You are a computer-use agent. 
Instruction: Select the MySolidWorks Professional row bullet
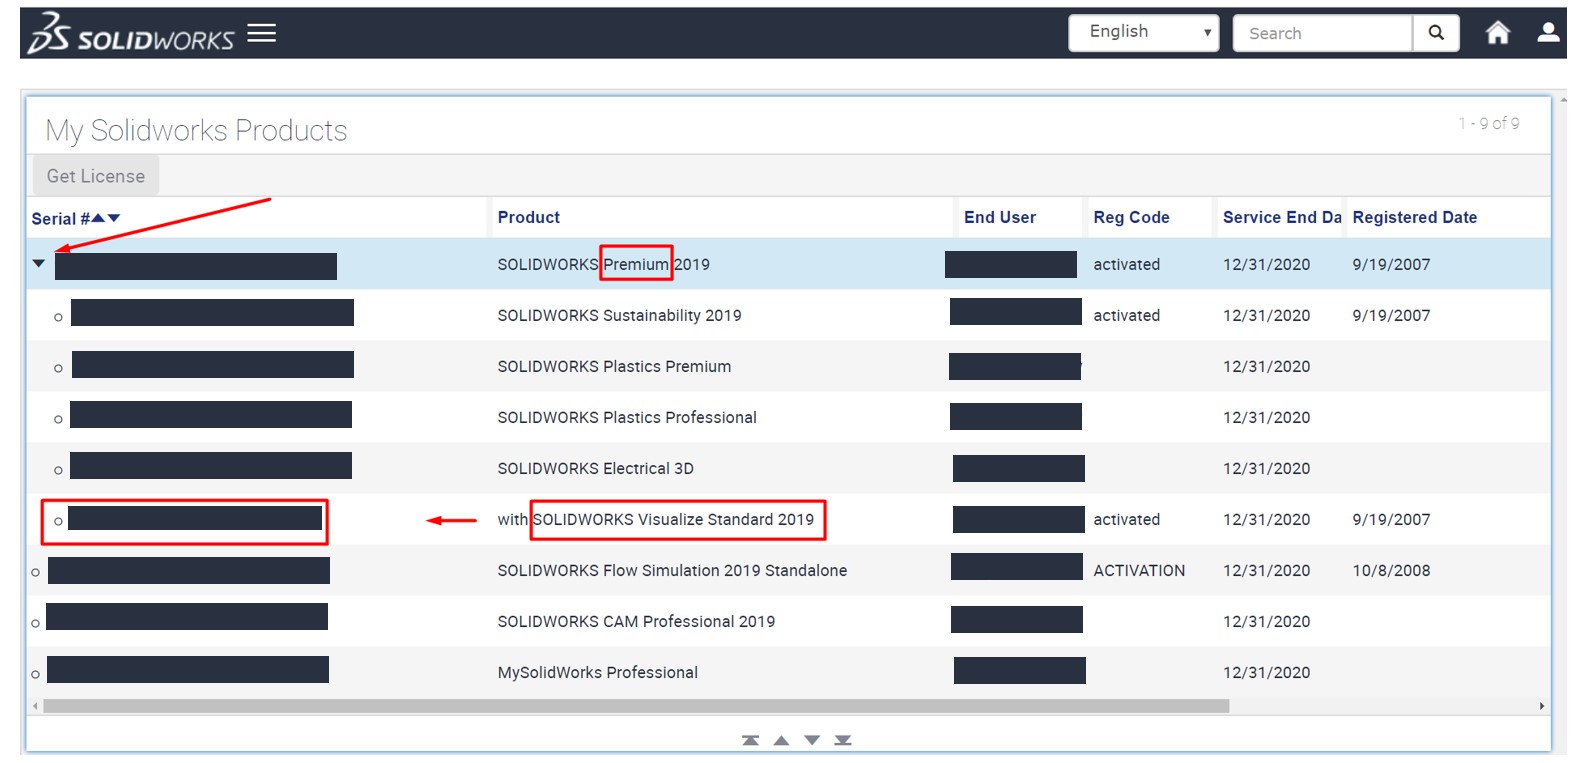(36, 674)
